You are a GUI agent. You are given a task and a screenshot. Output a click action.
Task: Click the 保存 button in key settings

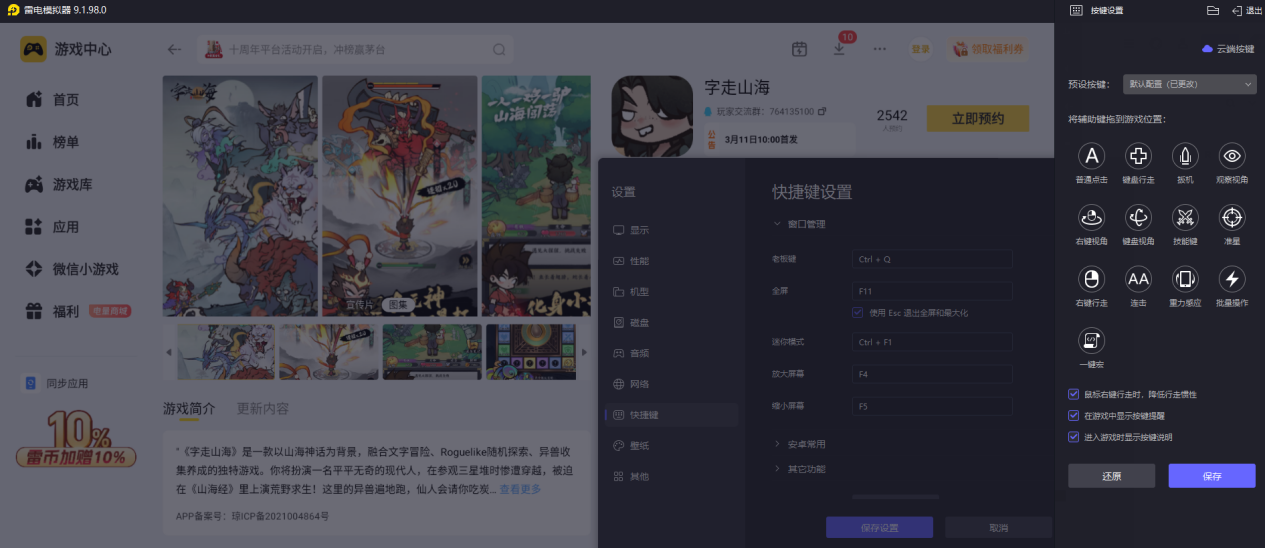tap(1212, 476)
